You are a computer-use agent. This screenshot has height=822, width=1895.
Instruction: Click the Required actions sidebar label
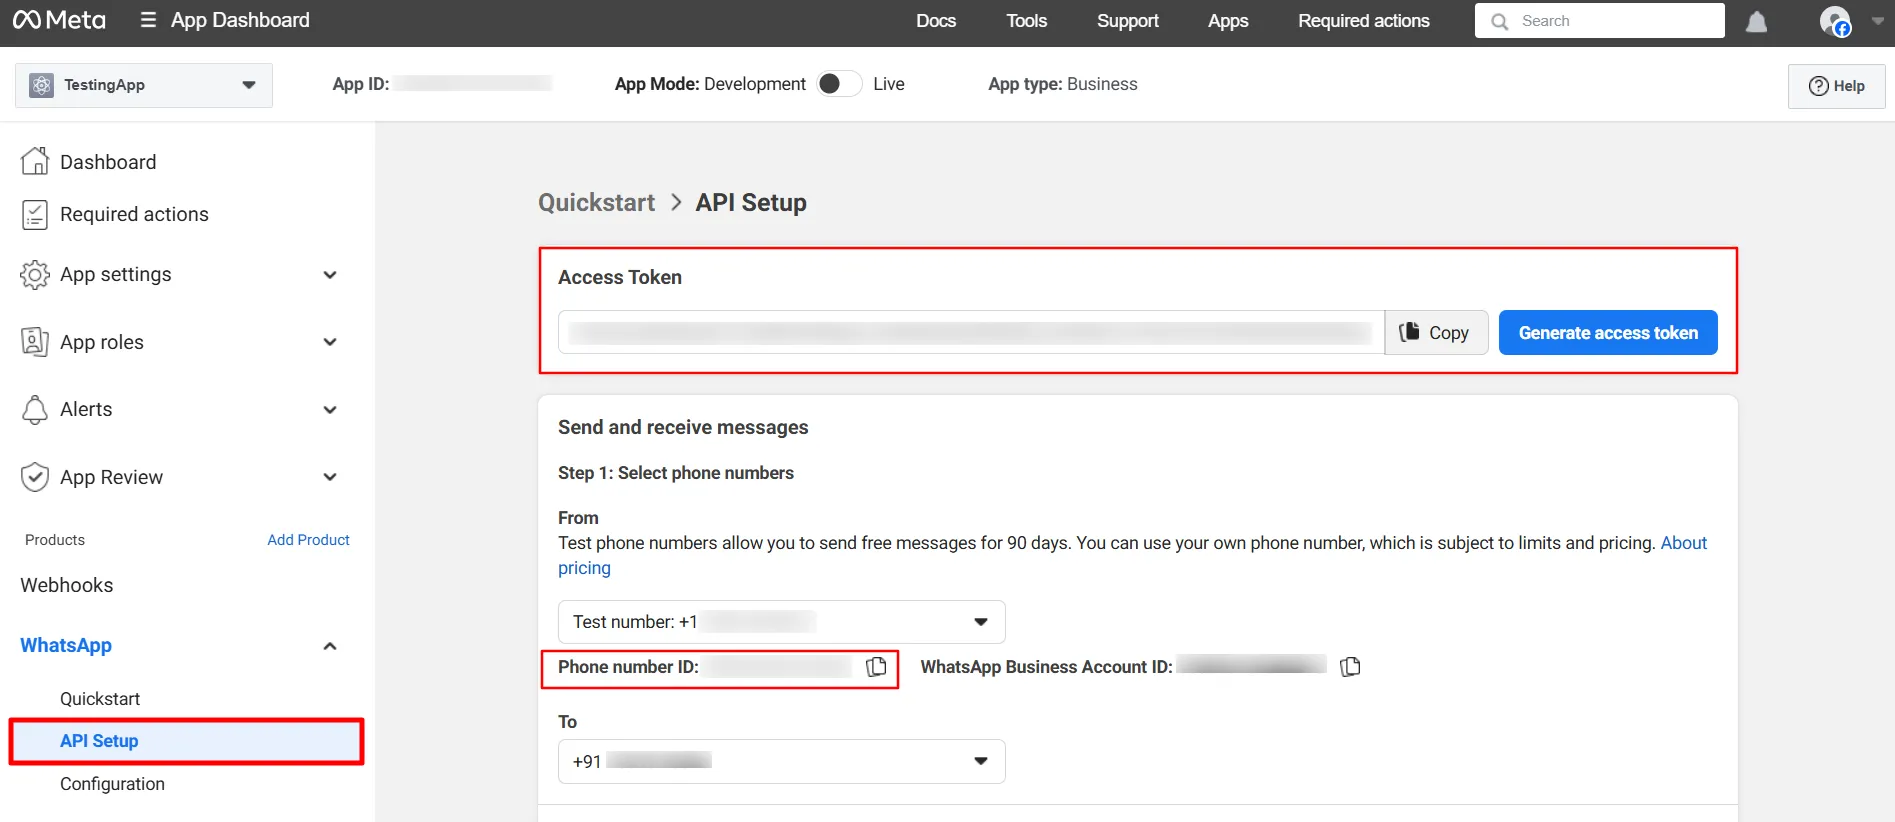pyautogui.click(x=134, y=214)
